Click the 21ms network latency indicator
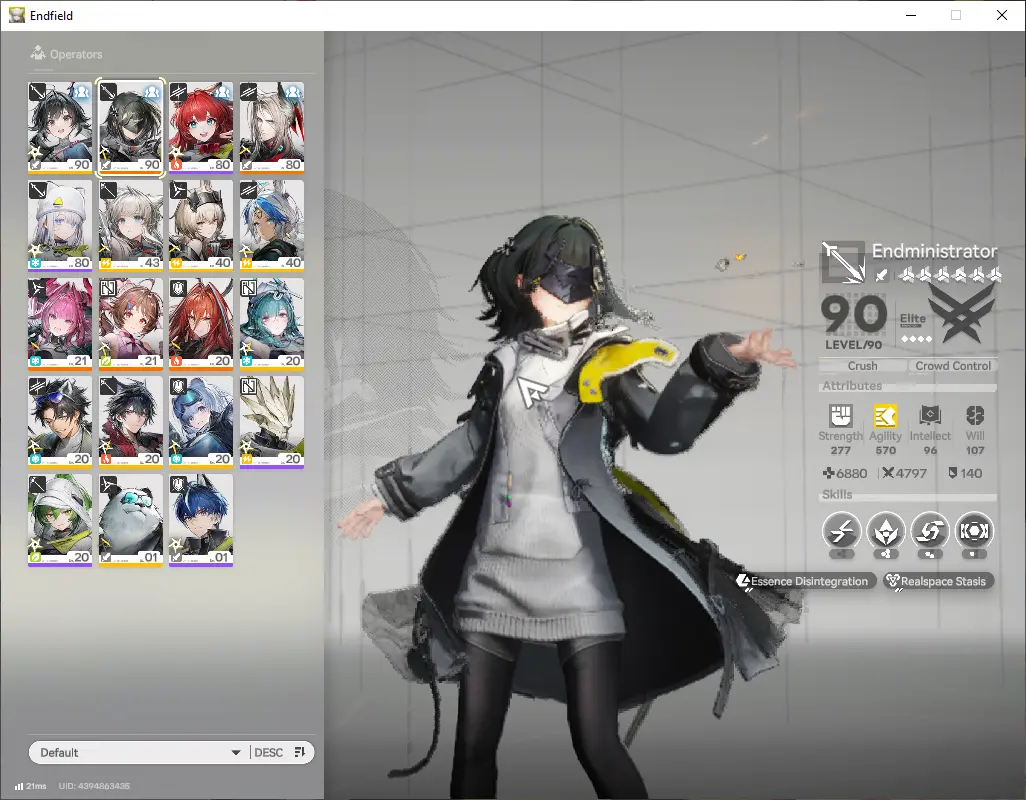This screenshot has height=800, width=1026. (x=30, y=786)
